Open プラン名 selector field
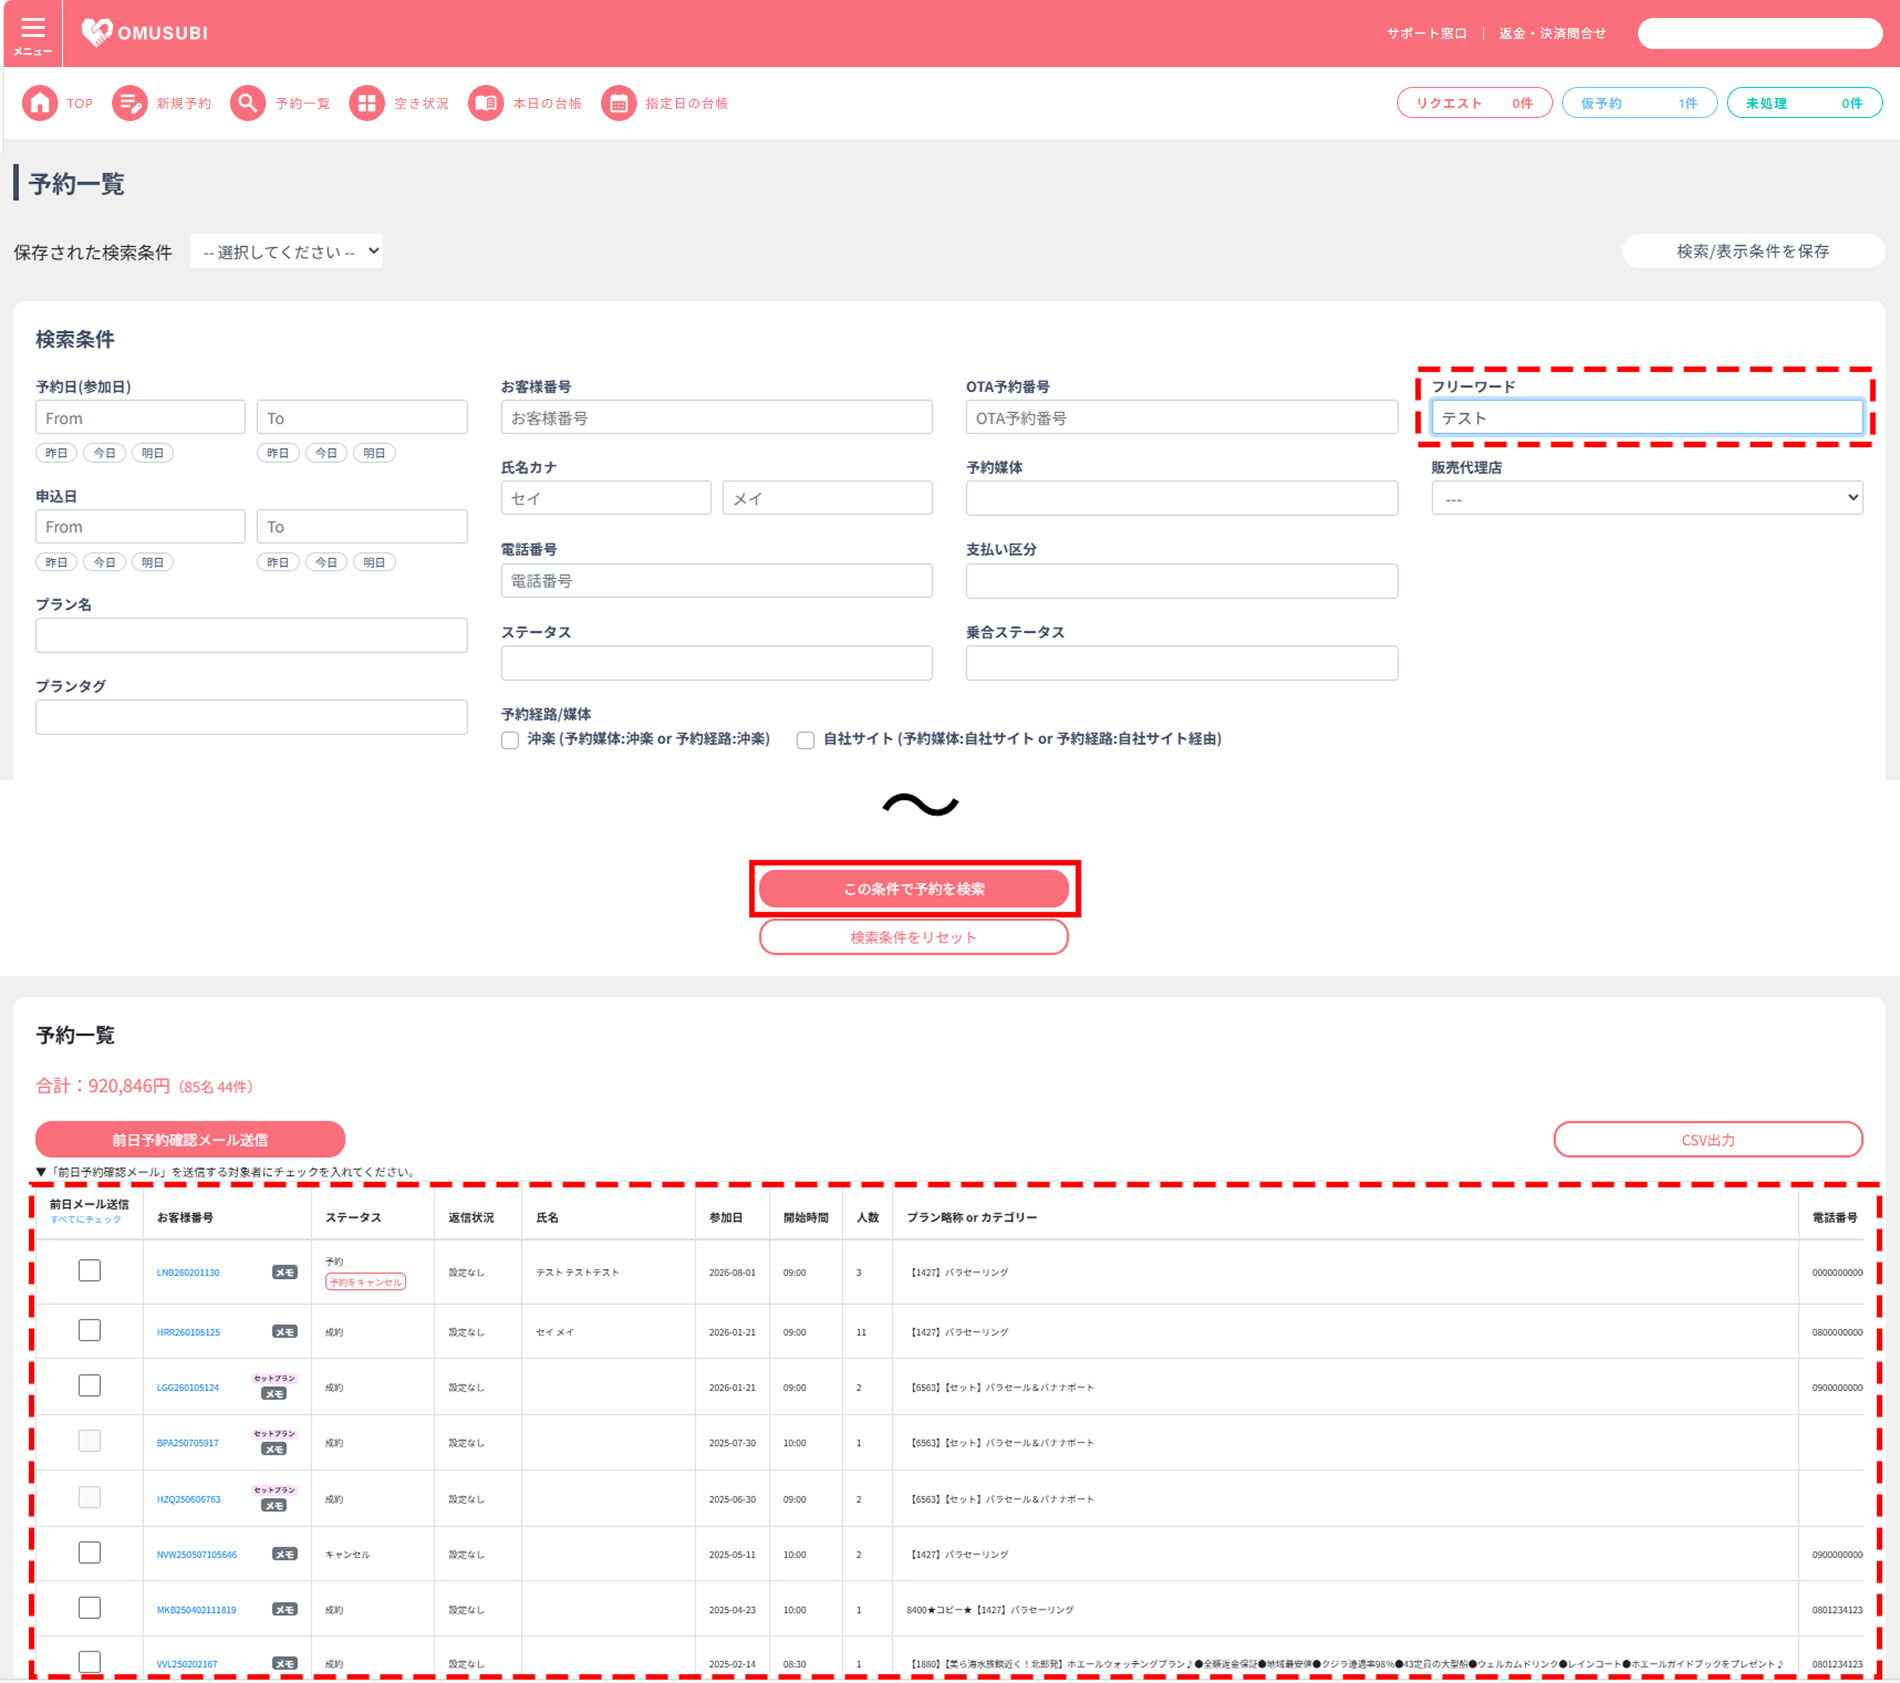The height and width of the screenshot is (1683, 1900). click(251, 635)
